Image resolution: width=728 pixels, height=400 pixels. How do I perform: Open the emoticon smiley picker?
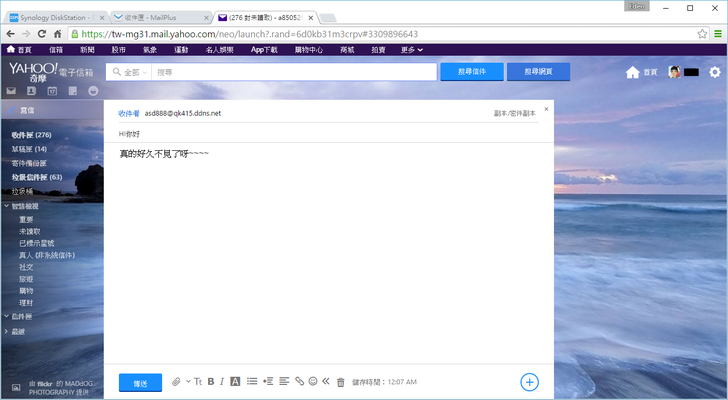coord(313,382)
